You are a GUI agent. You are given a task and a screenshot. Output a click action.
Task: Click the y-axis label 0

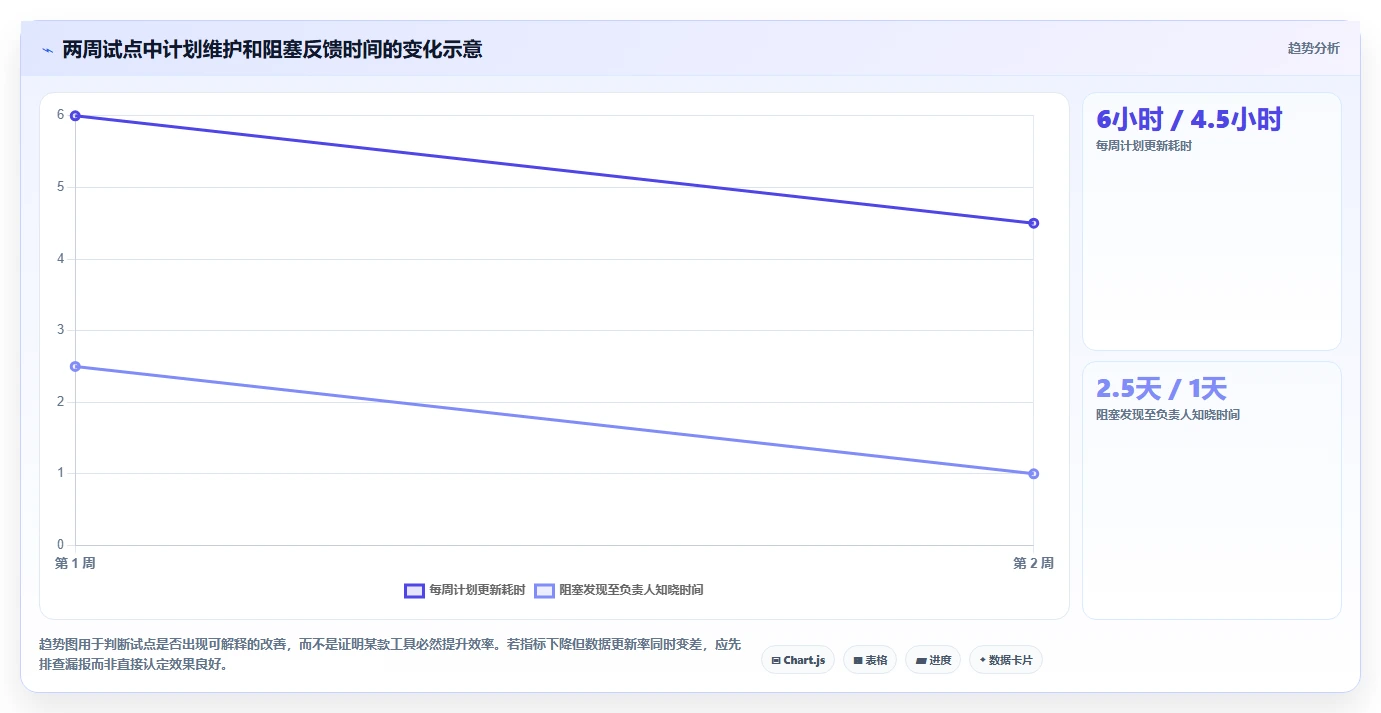click(60, 545)
